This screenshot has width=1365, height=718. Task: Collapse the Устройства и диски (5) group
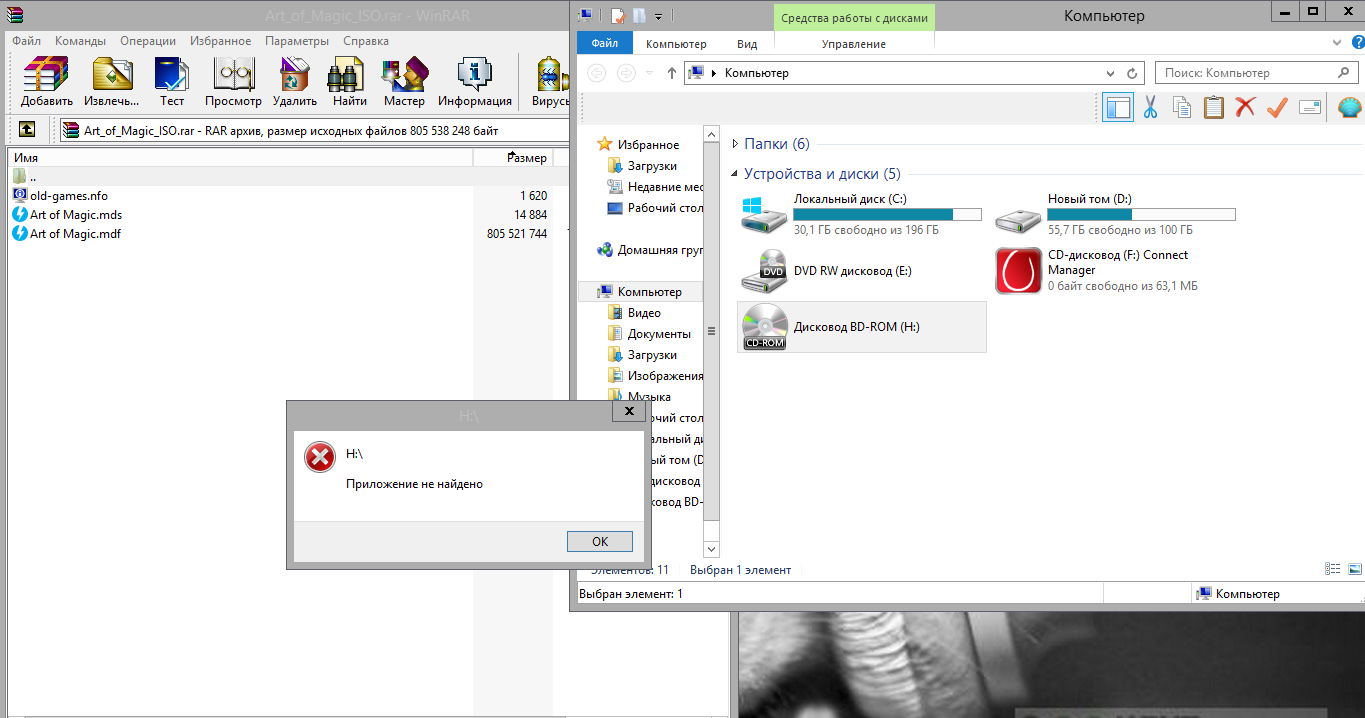(x=735, y=174)
